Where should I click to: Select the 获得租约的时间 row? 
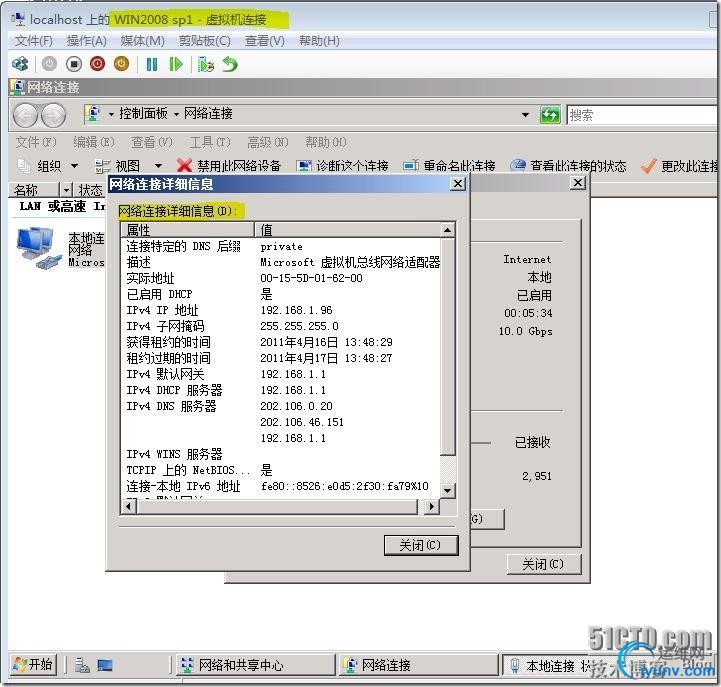281,342
